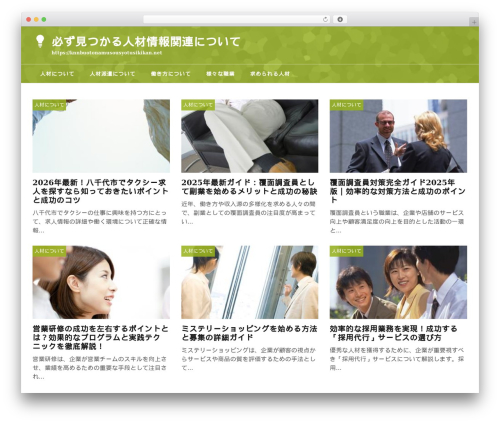Open article 営業研修の成功を左右するポイント

[100, 338]
